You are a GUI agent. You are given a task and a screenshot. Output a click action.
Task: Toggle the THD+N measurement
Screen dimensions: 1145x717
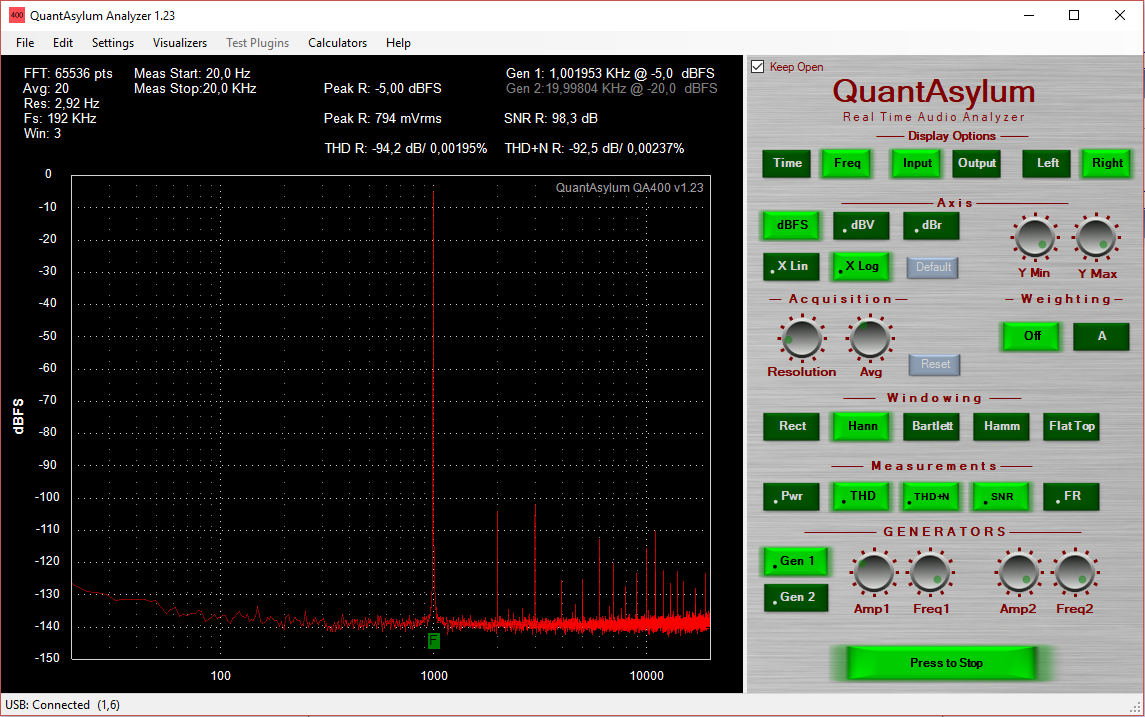932,496
